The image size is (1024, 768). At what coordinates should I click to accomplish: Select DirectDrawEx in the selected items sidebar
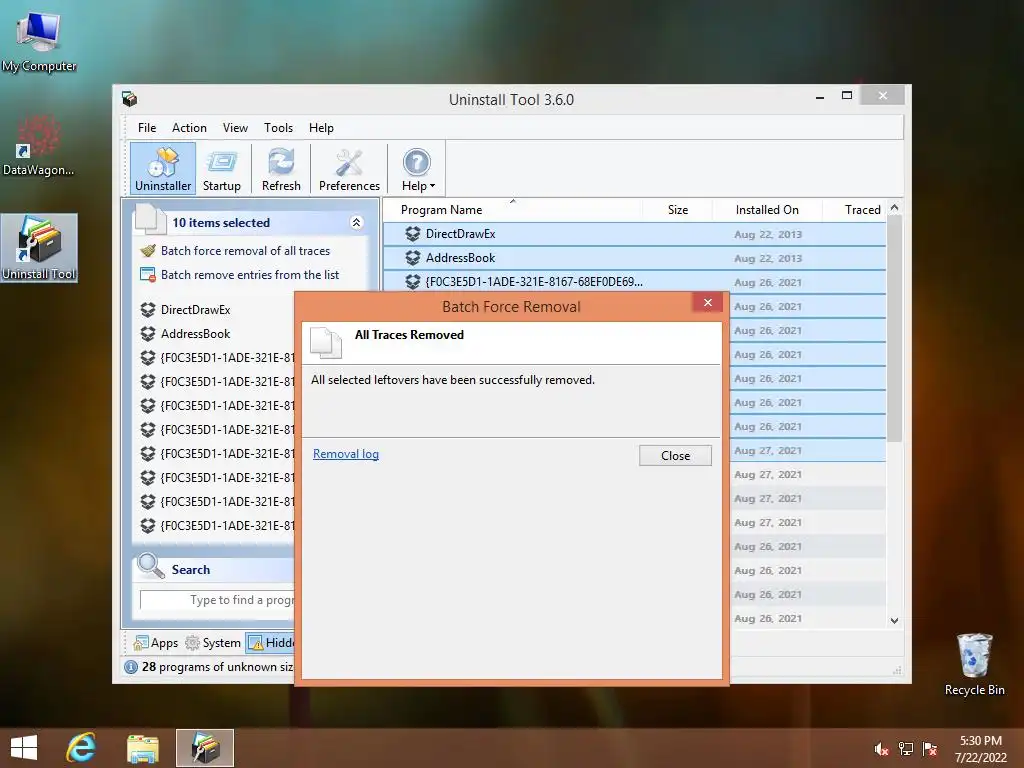[x=195, y=310]
